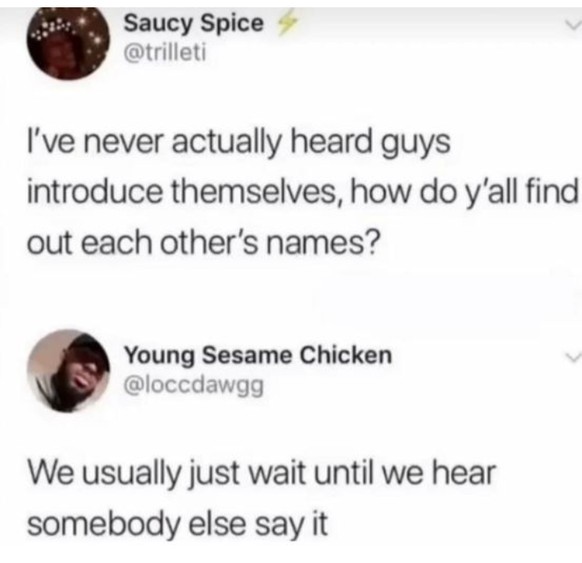This screenshot has width=582, height=563.
Task: Click the word "Spice" in the first author's name
Action: coord(232,24)
